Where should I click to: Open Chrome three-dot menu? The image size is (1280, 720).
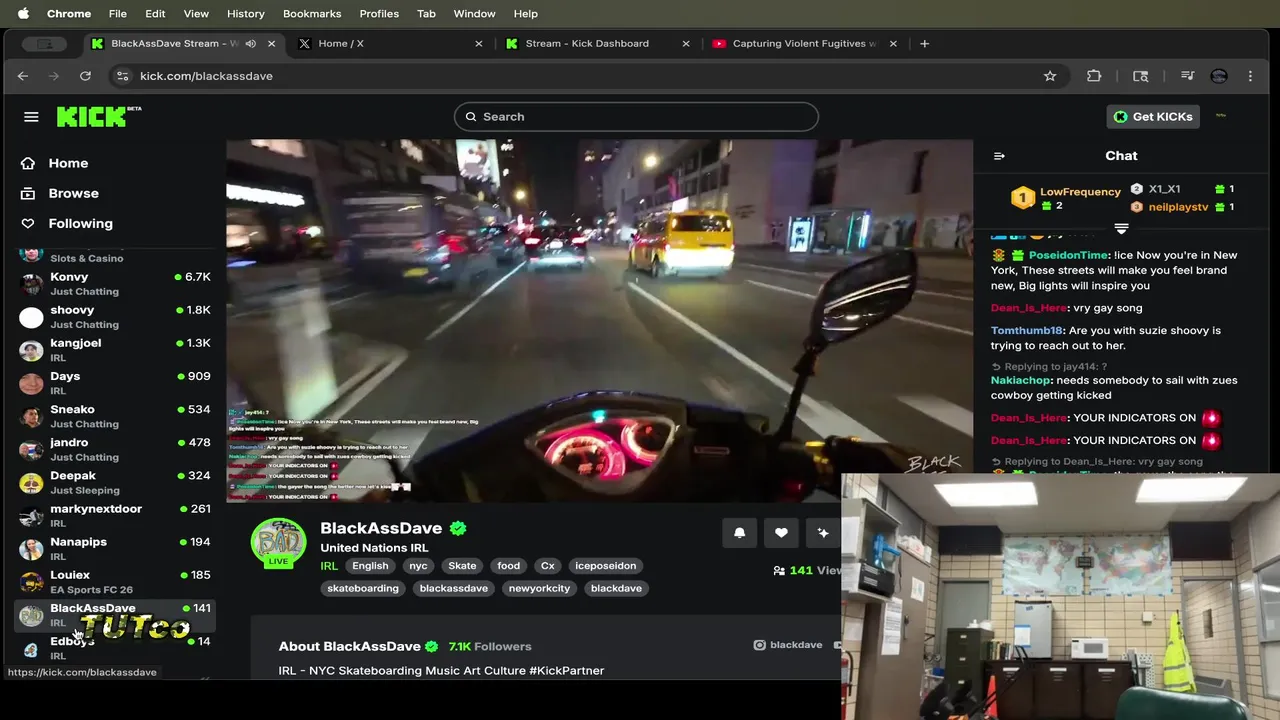(x=1250, y=76)
